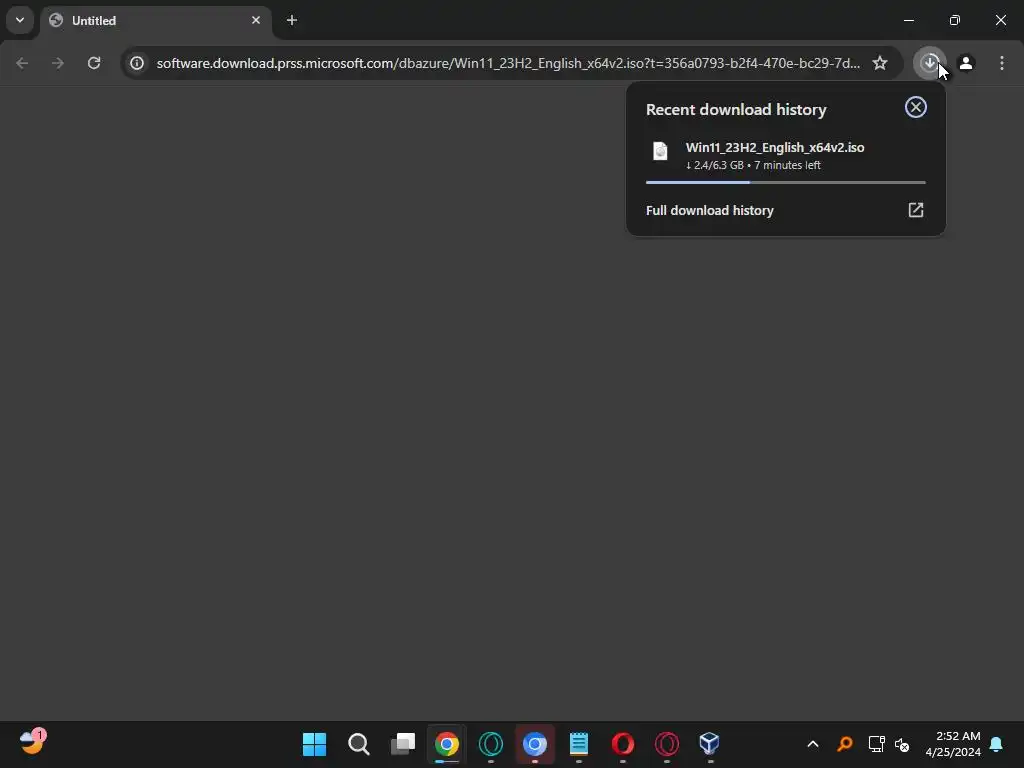Open the VirtualBox taskbar icon
Image resolution: width=1024 pixels, height=768 pixels.
click(x=710, y=744)
